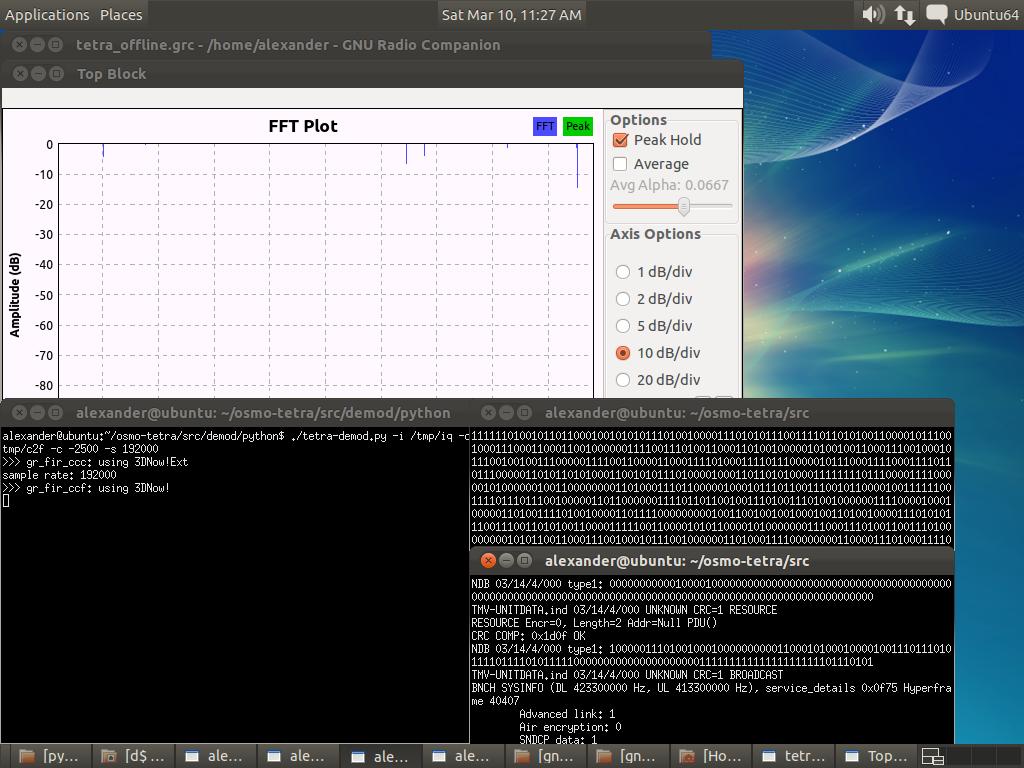This screenshot has width=1024, height=768.
Task: Click the Top Block window title bar
Action: tap(372, 74)
